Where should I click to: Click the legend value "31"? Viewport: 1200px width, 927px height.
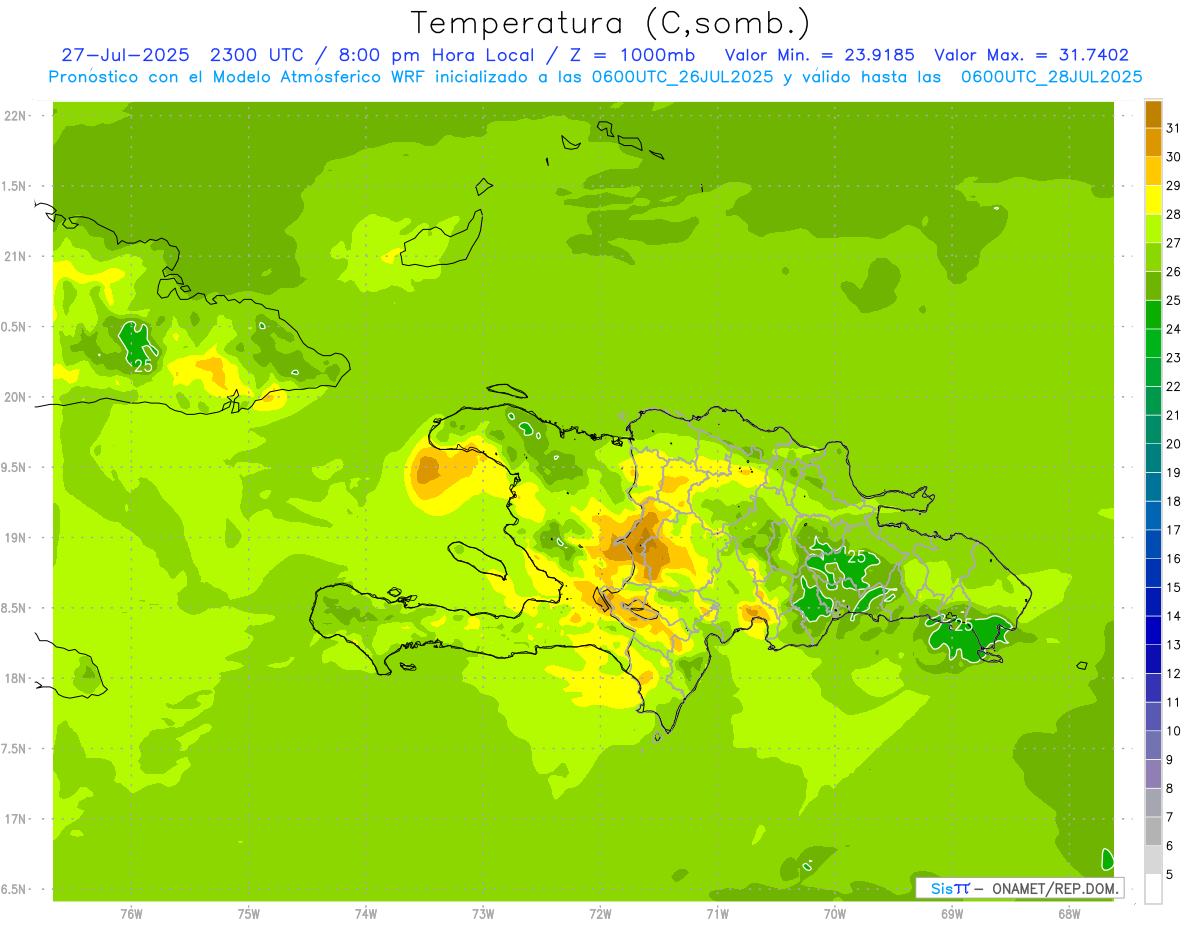[1173, 129]
